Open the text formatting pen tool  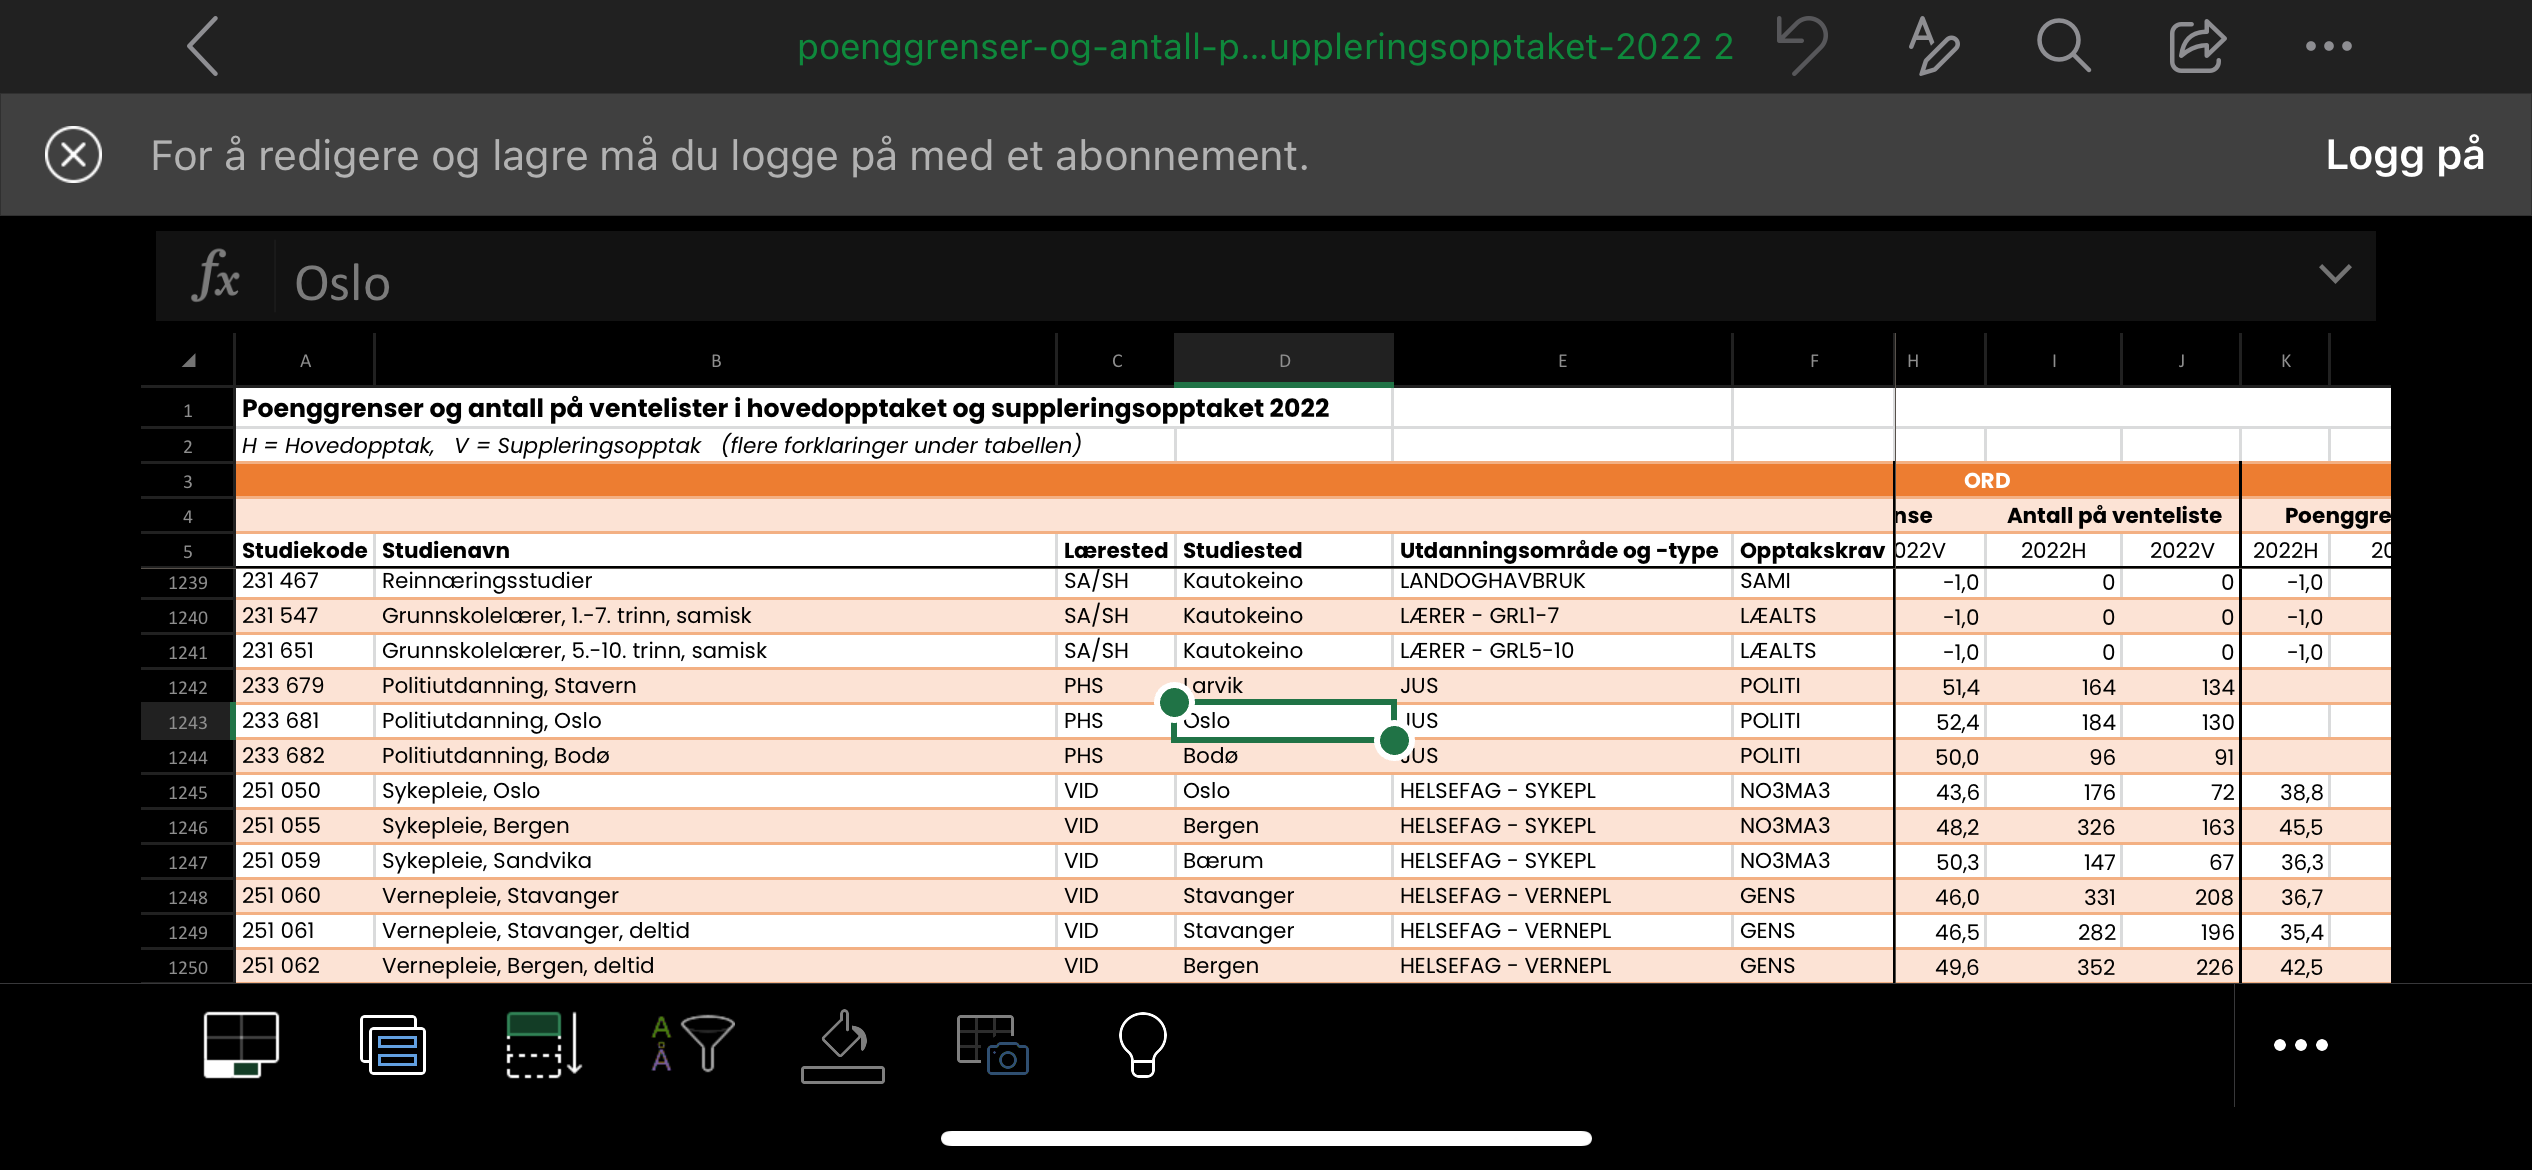(x=1933, y=46)
